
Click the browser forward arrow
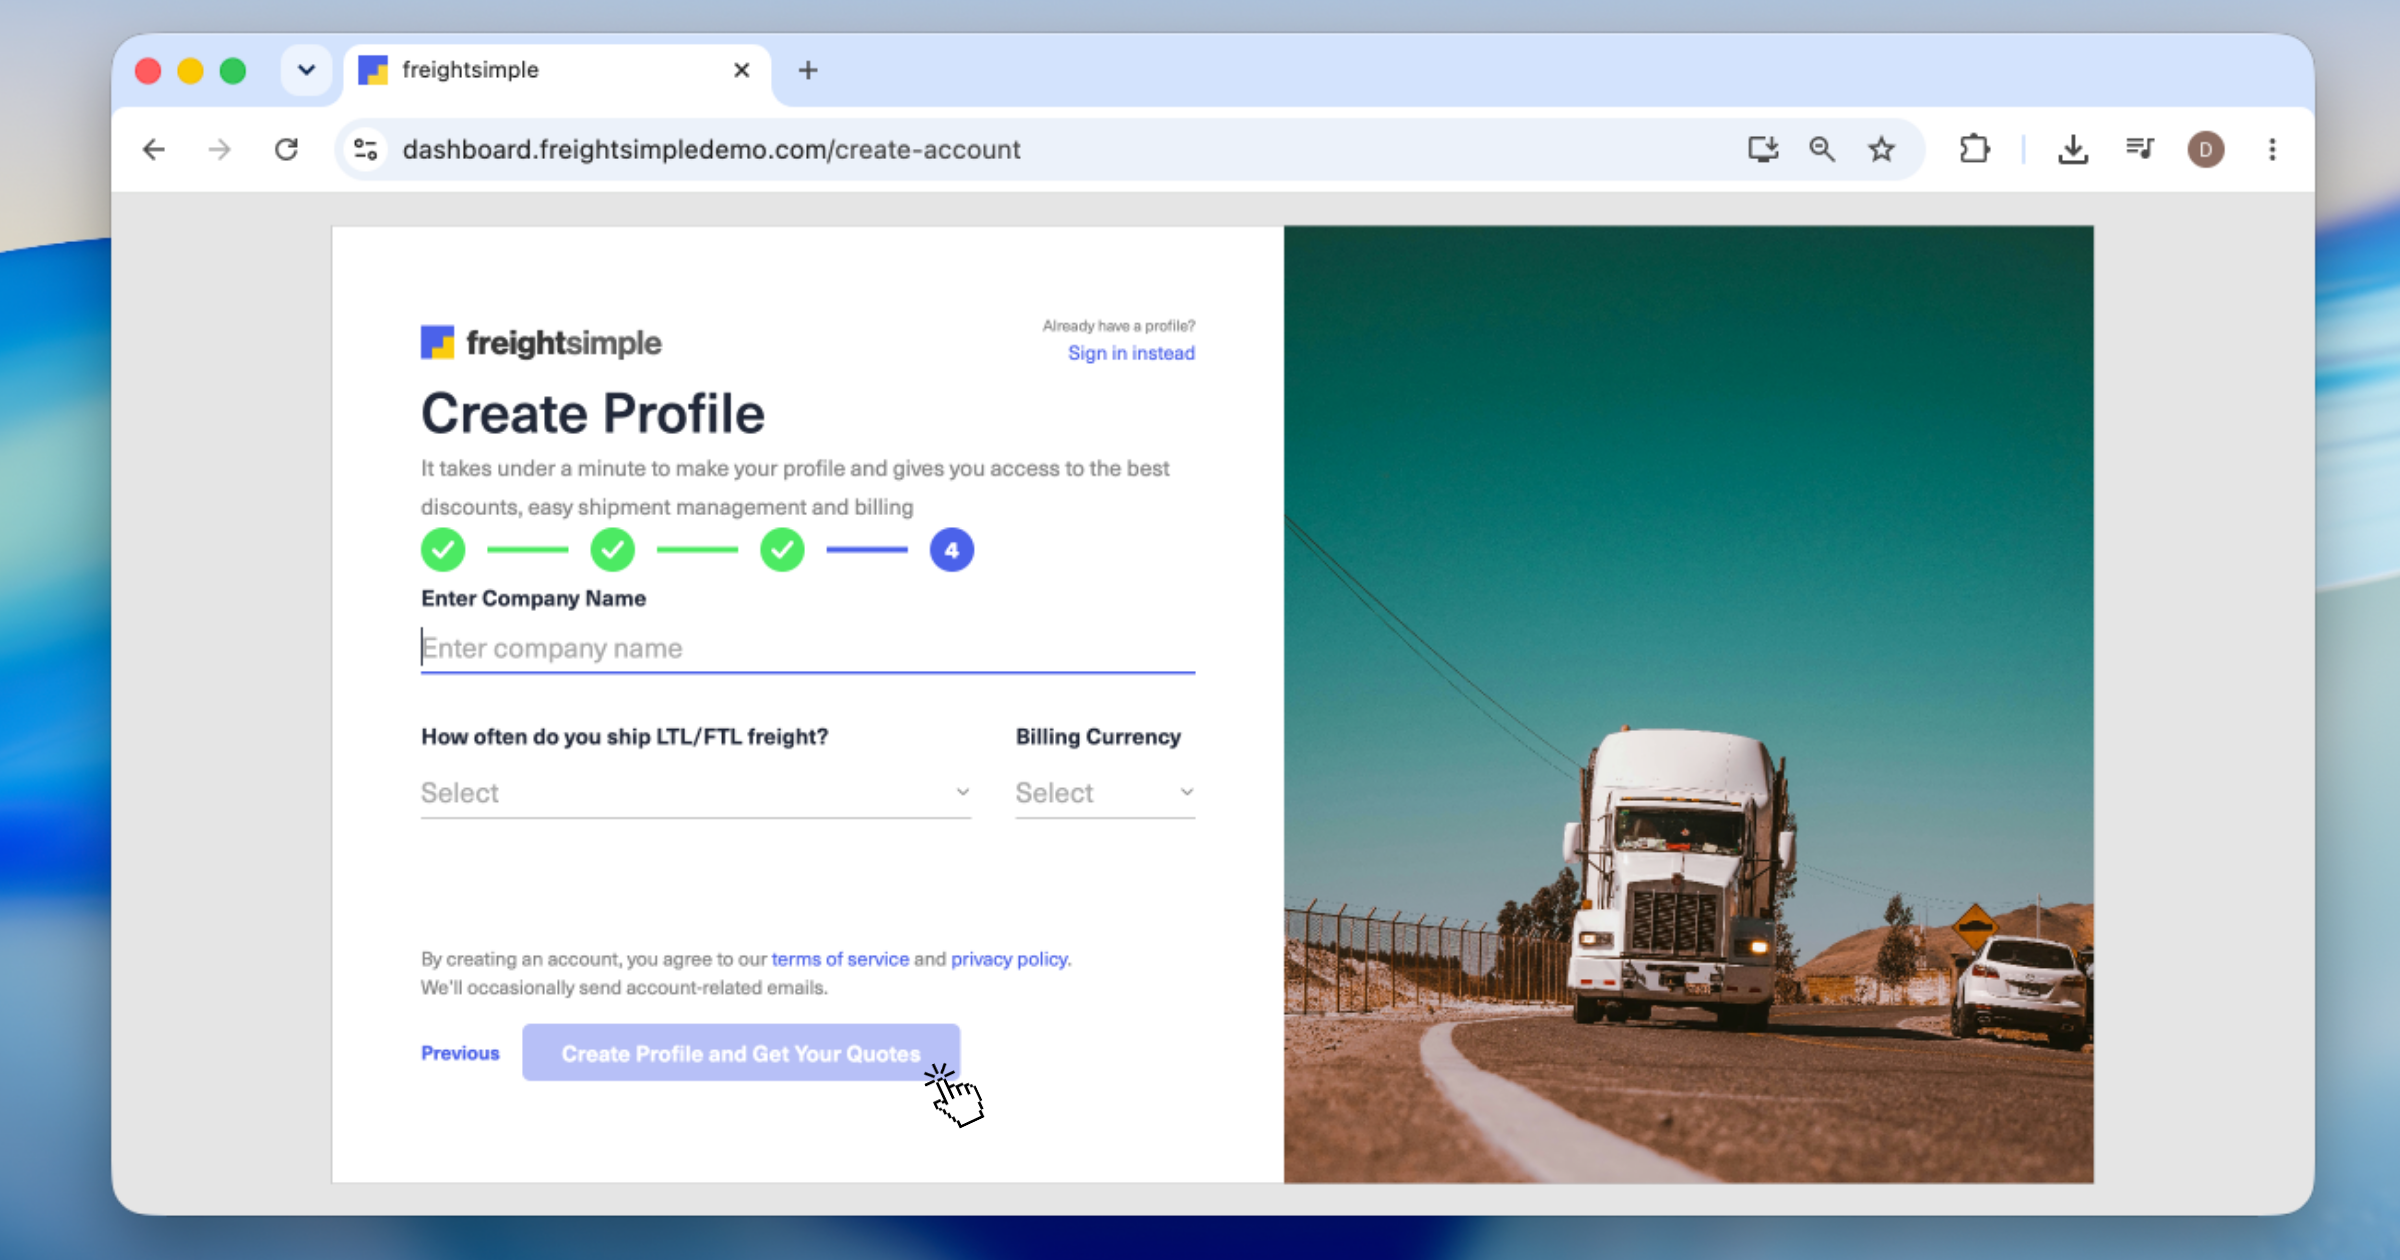tap(220, 150)
